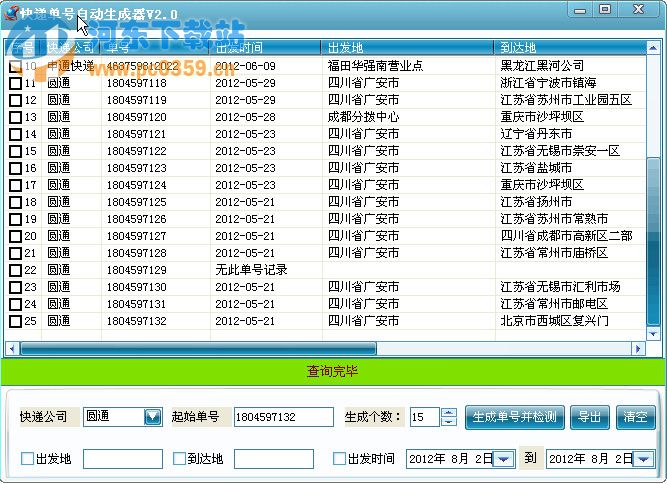Select the 福田华强南营业点 cell

[x=375, y=66]
